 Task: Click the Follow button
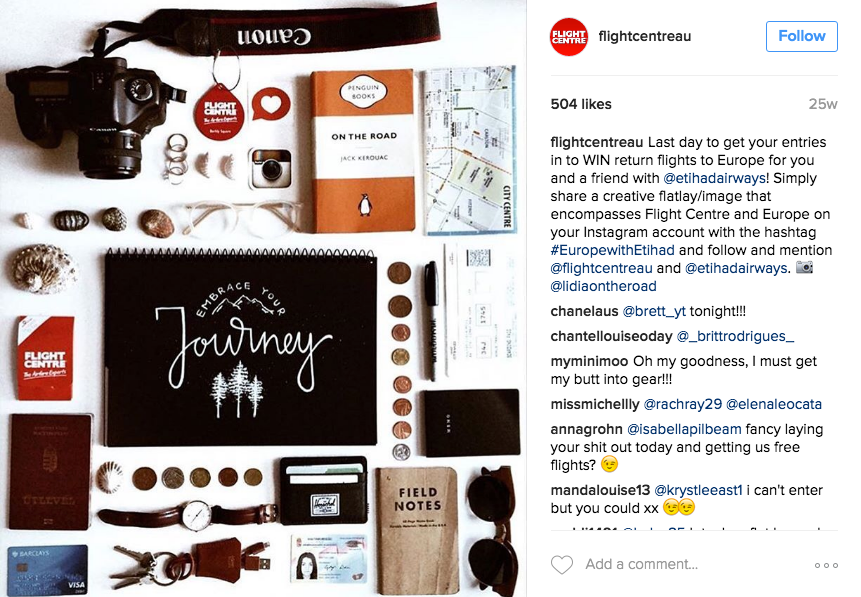pos(802,36)
